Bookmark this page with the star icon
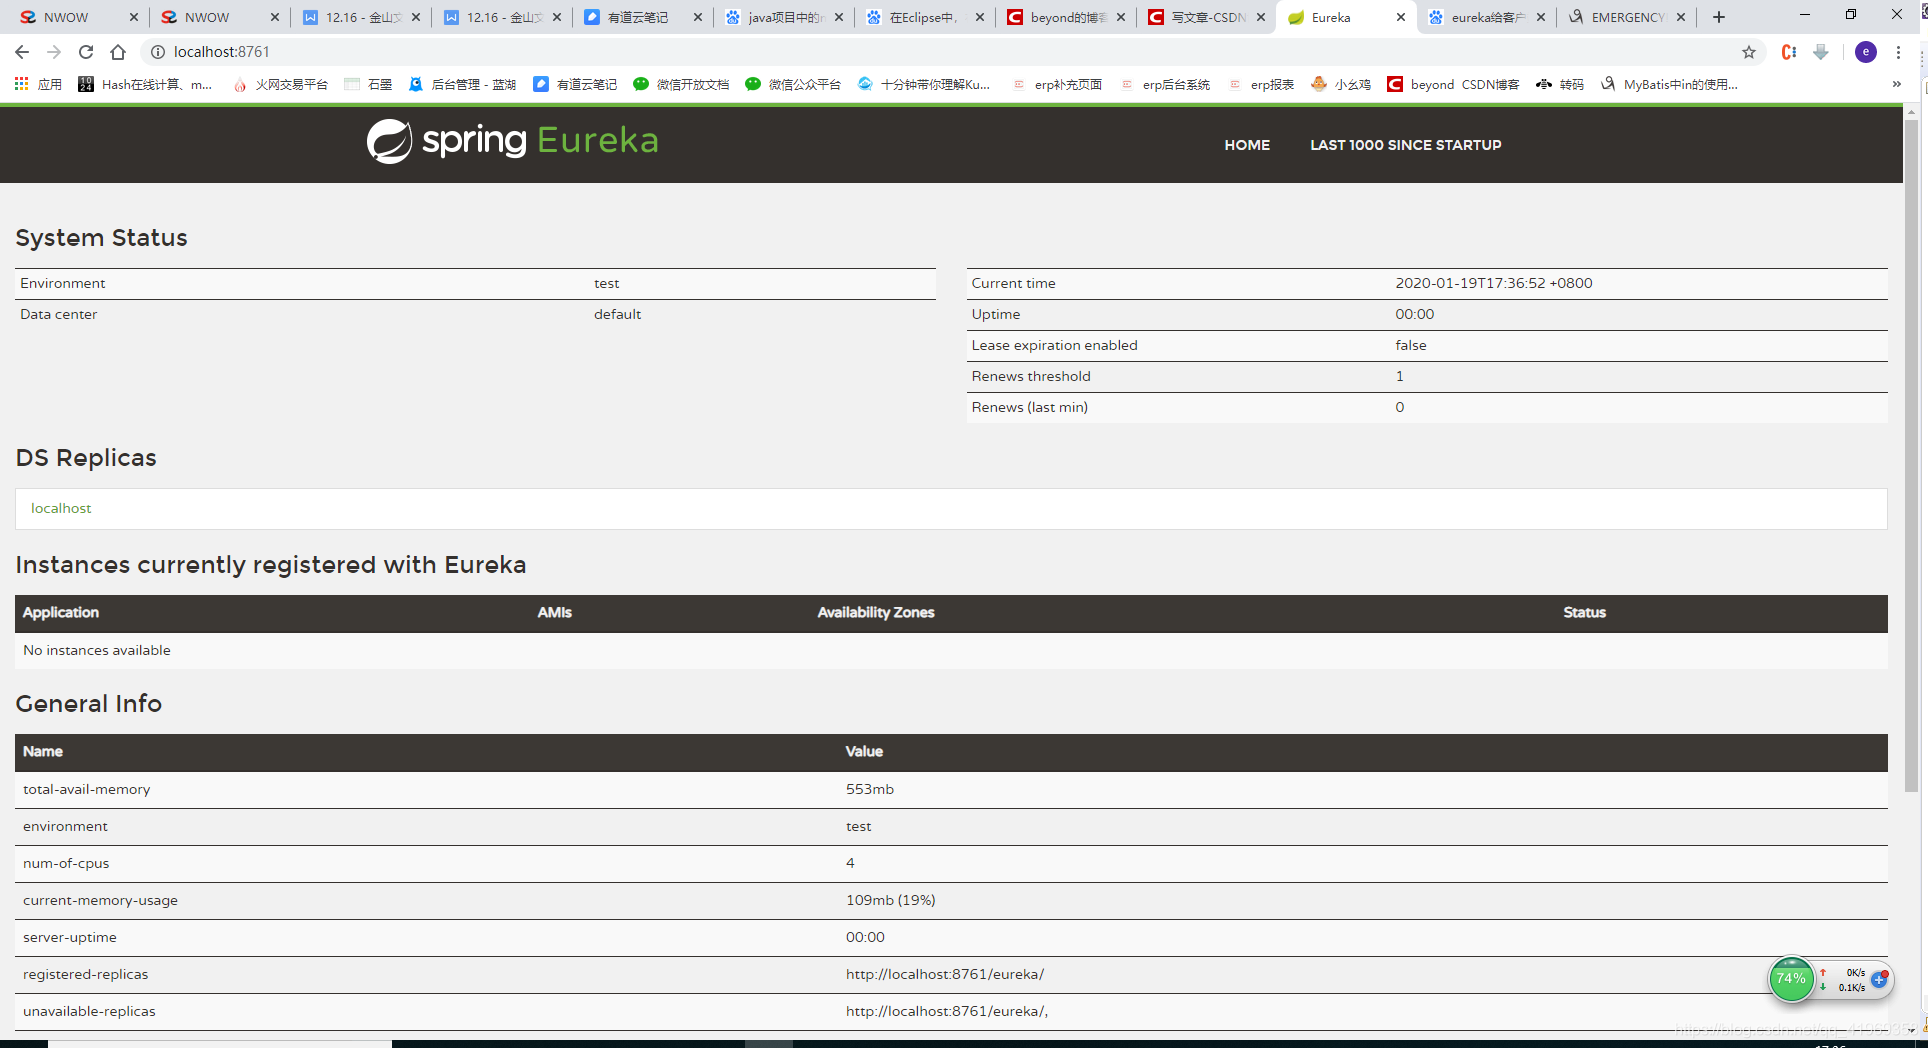 (x=1749, y=52)
